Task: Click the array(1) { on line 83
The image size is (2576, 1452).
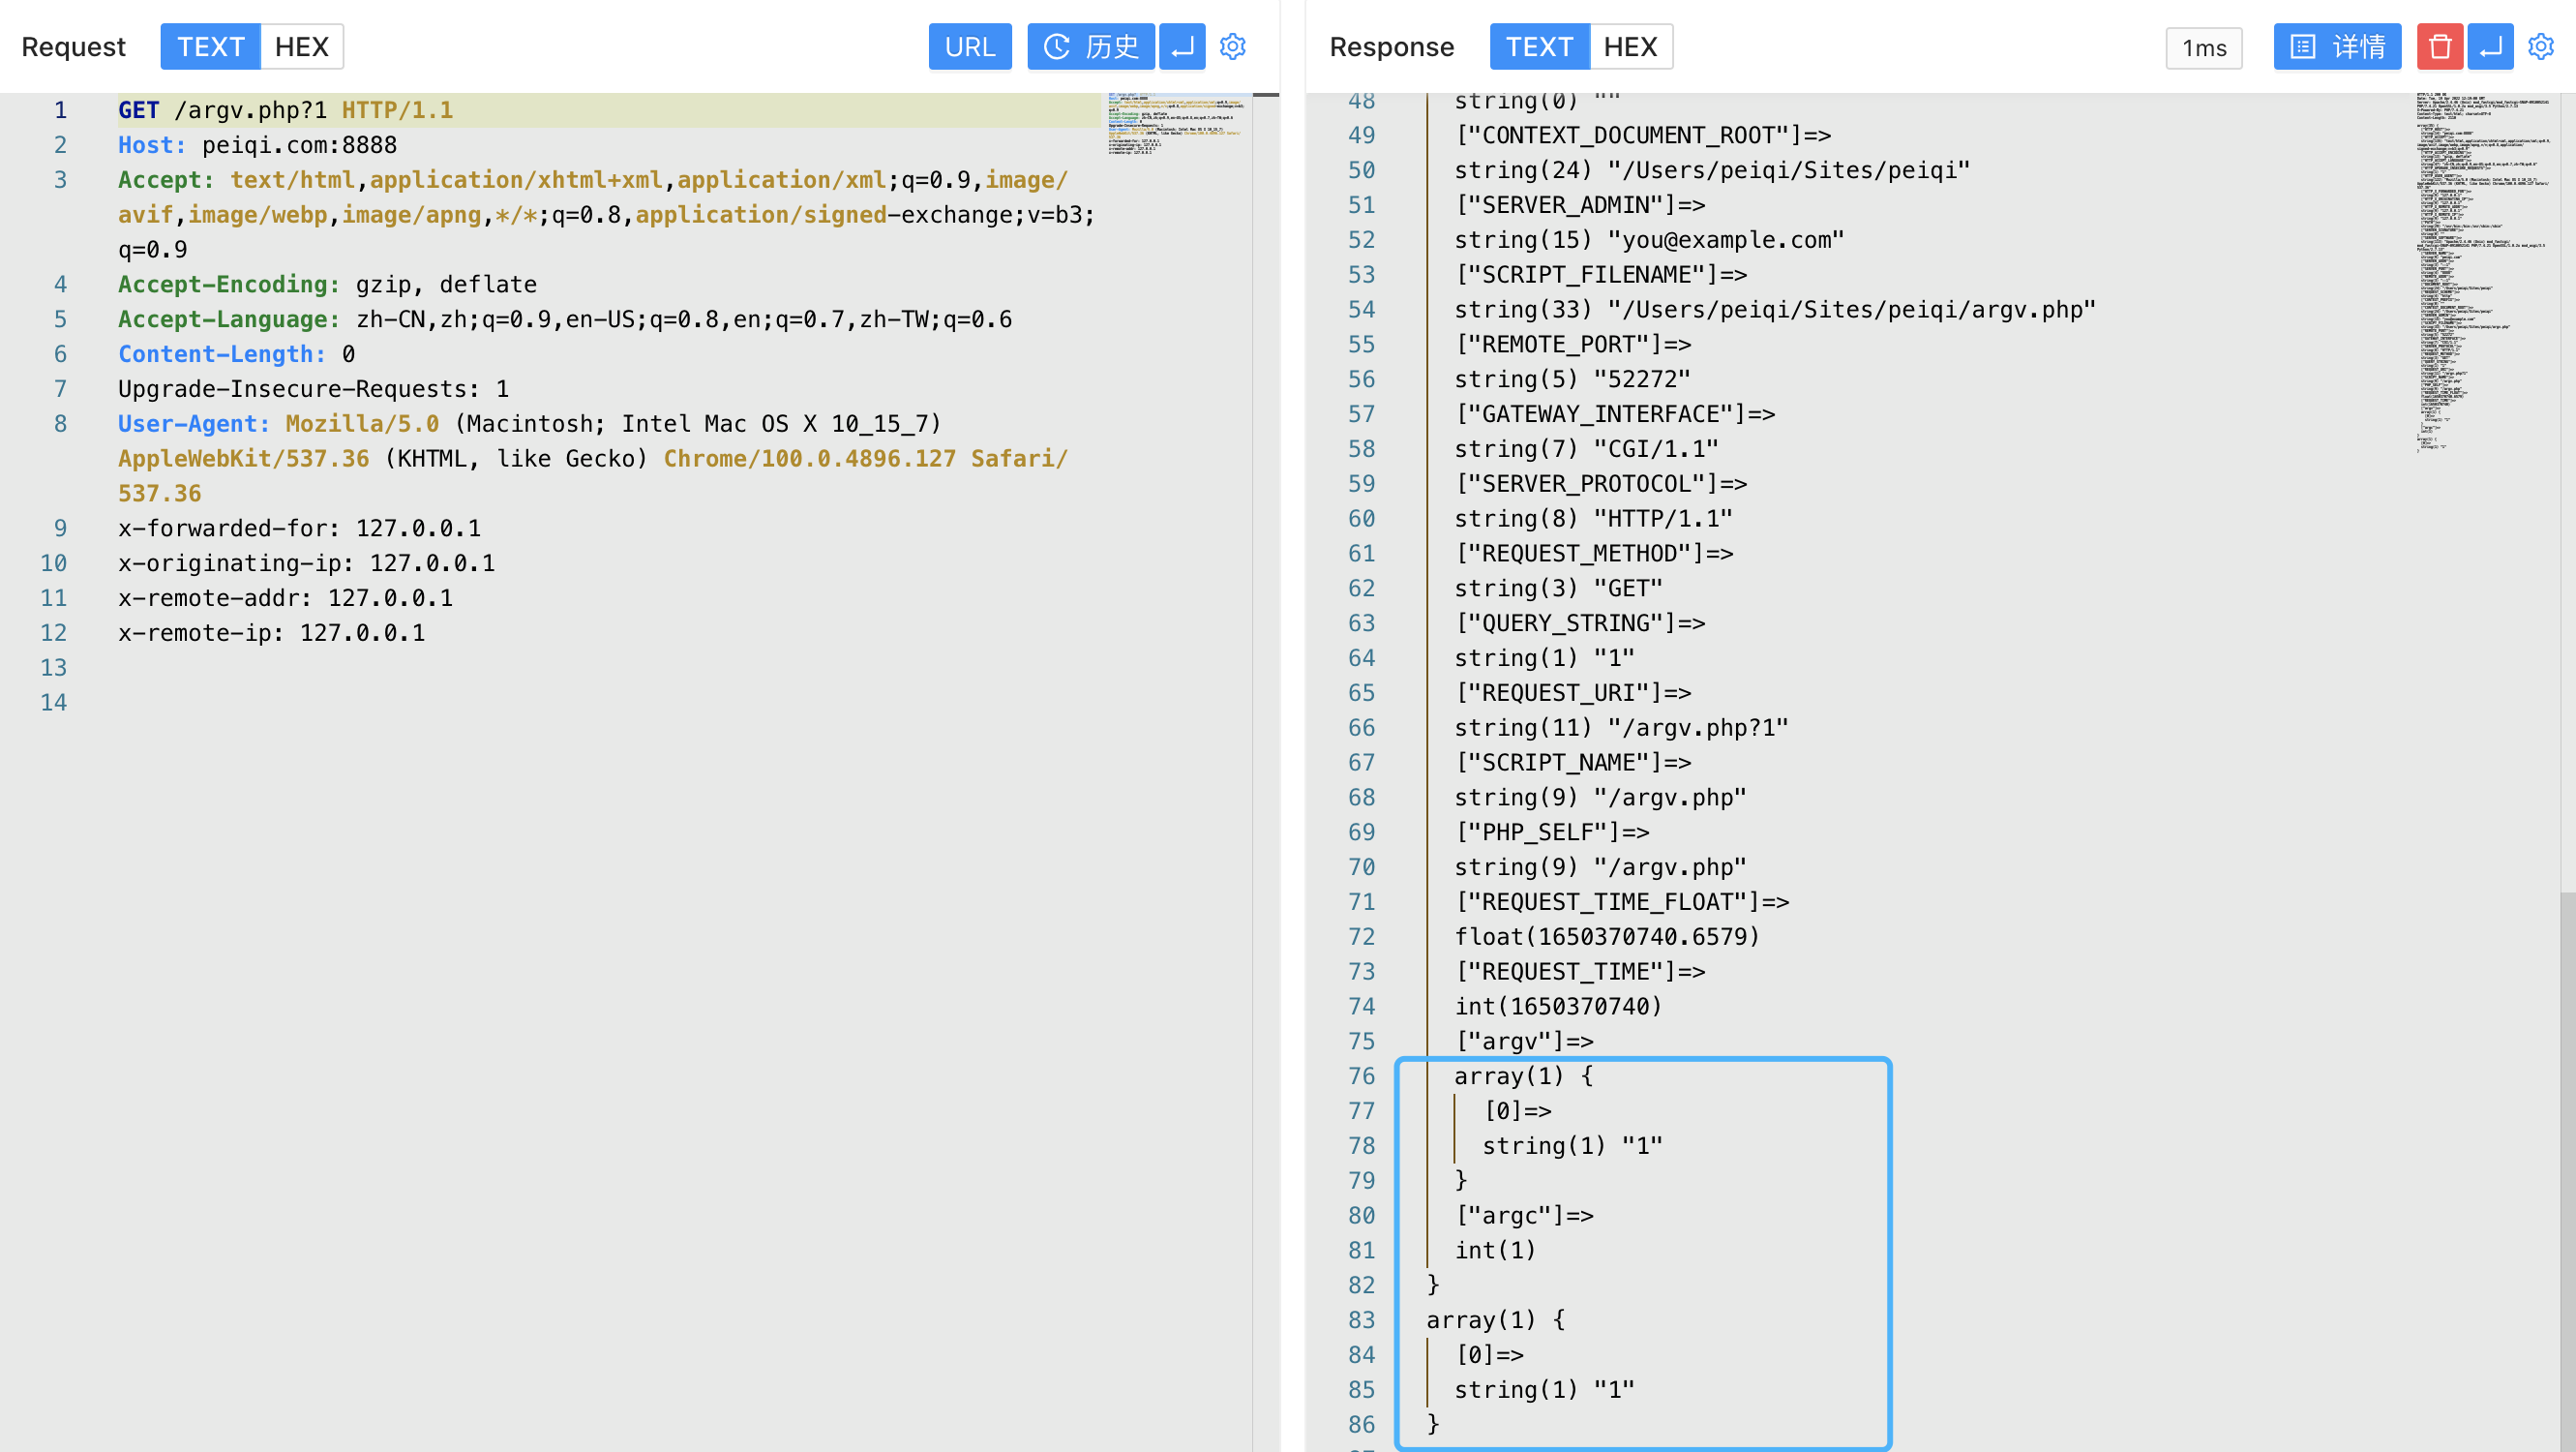Action: coord(1496,1320)
